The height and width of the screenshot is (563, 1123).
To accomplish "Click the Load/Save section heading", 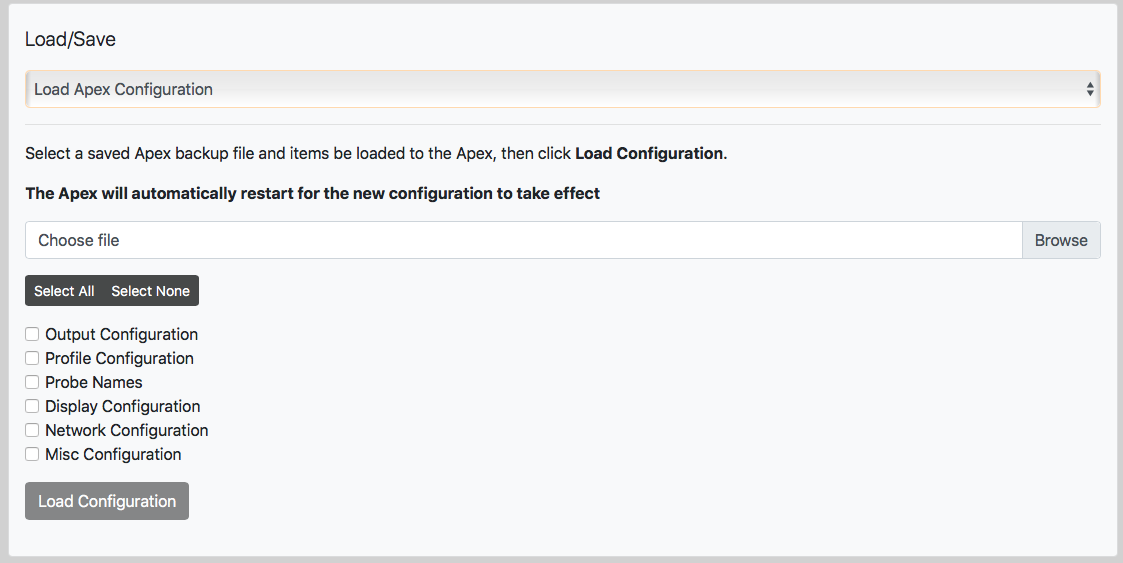I will click(x=70, y=40).
